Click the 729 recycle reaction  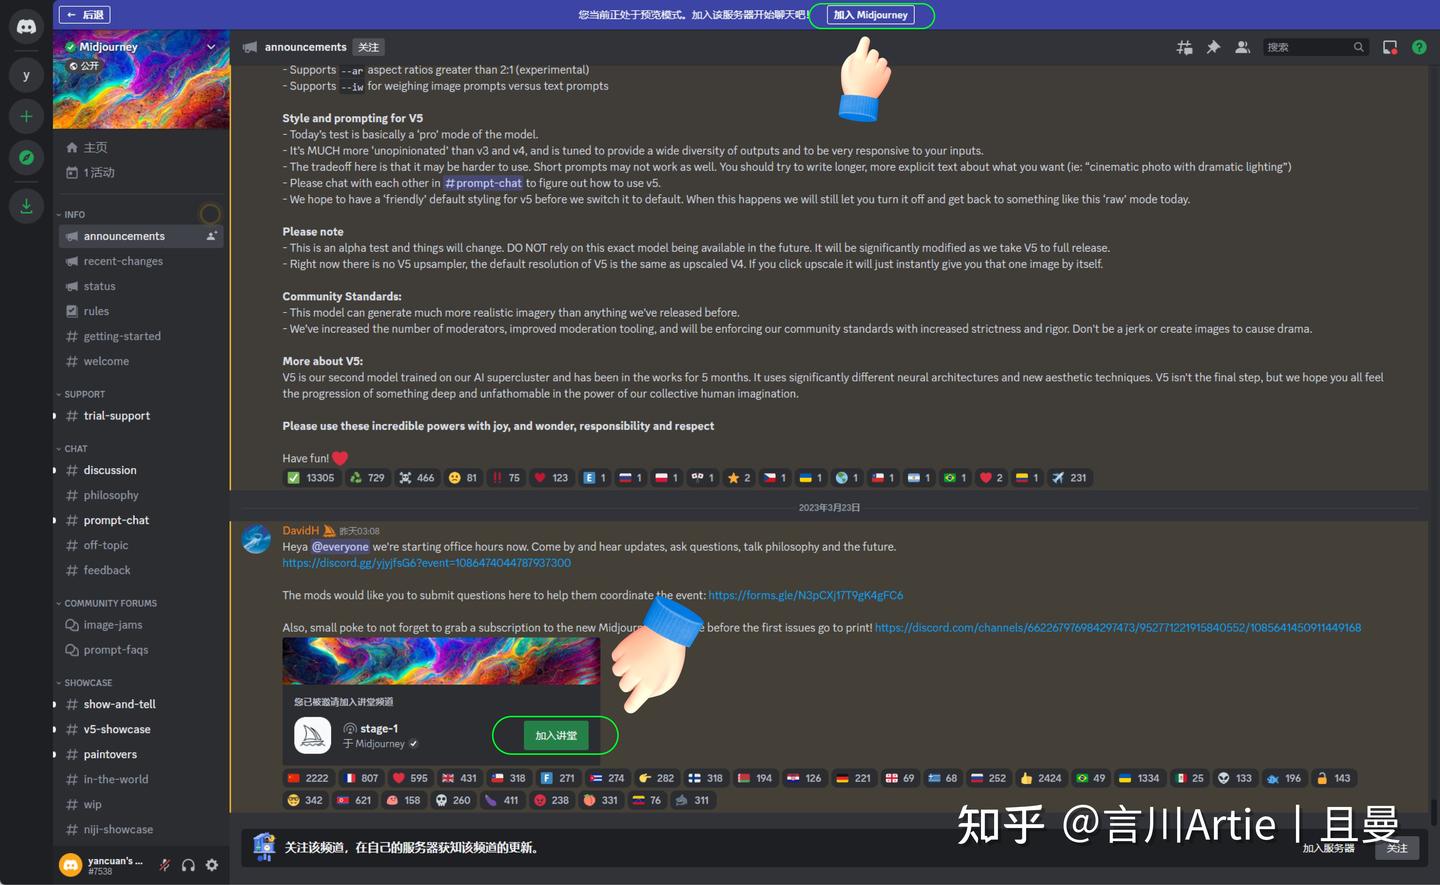[x=367, y=478]
